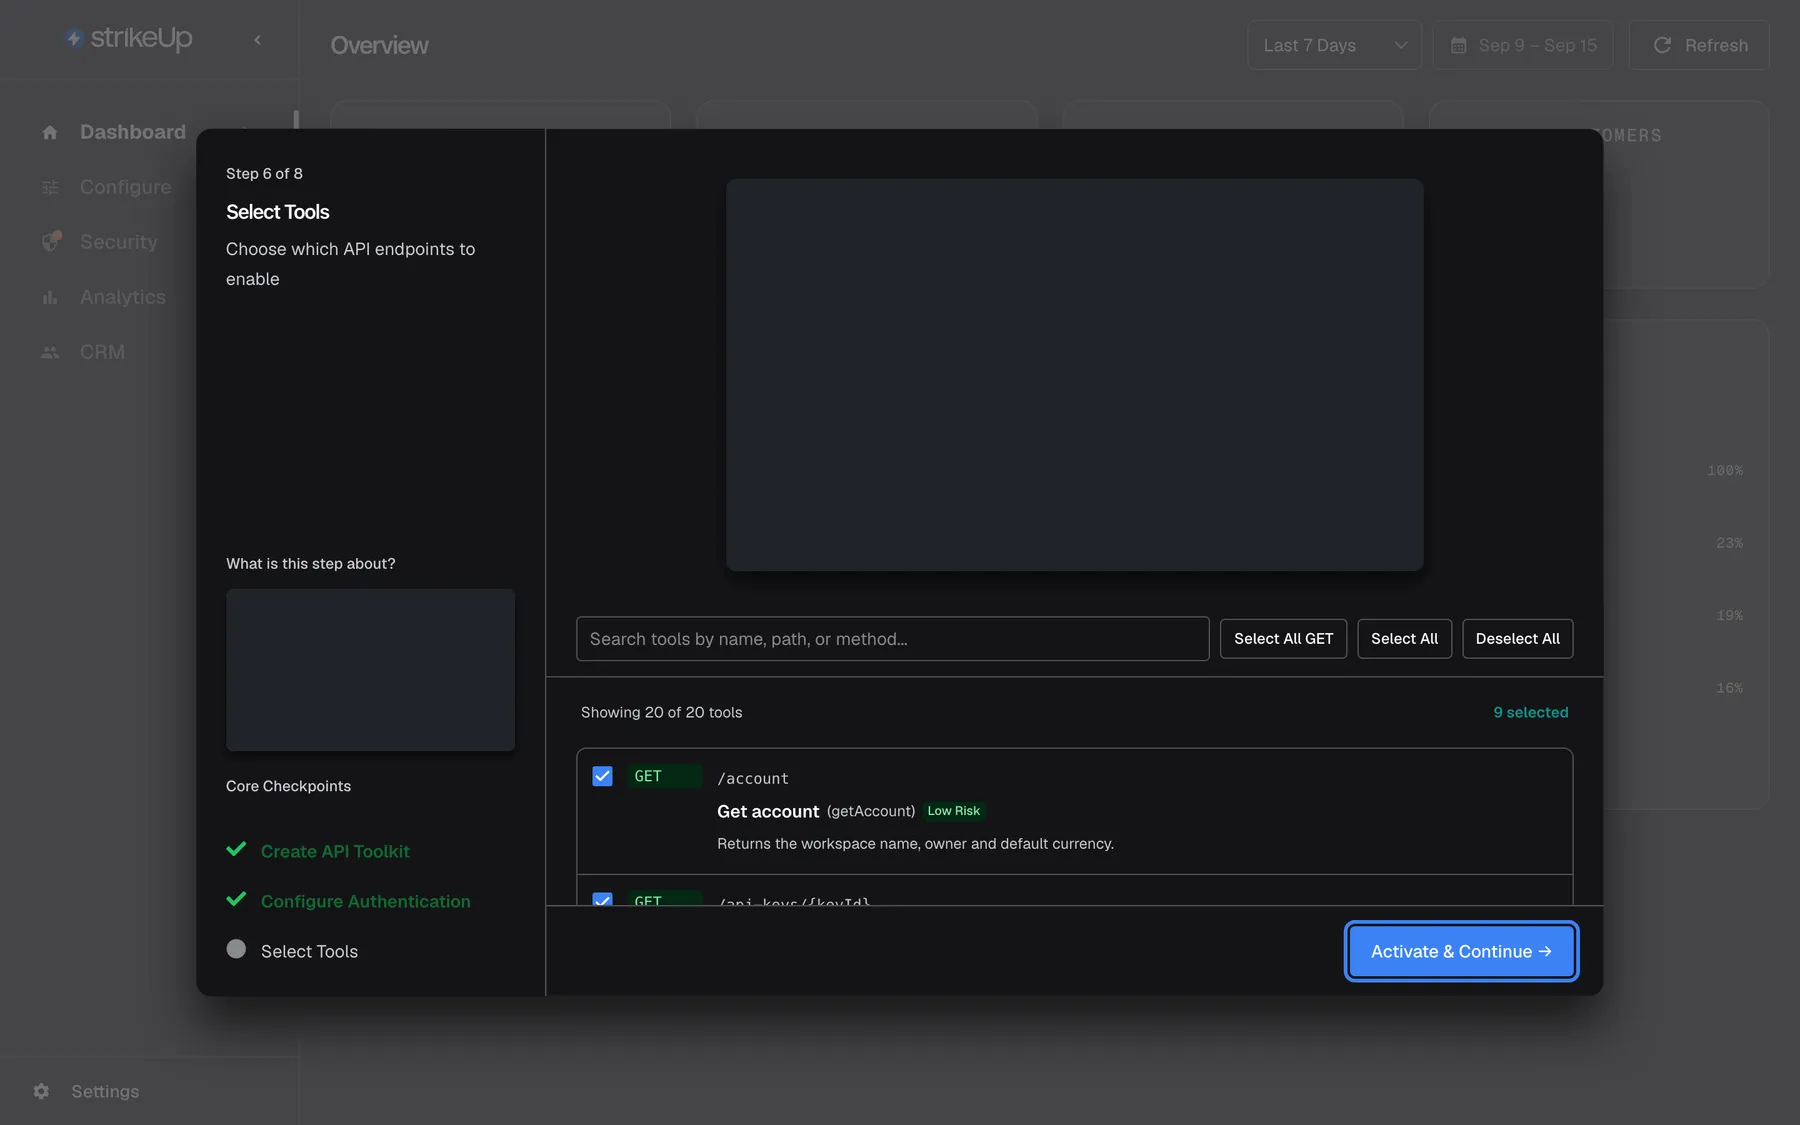
Task: Click the CRM people icon
Action: (x=50, y=352)
